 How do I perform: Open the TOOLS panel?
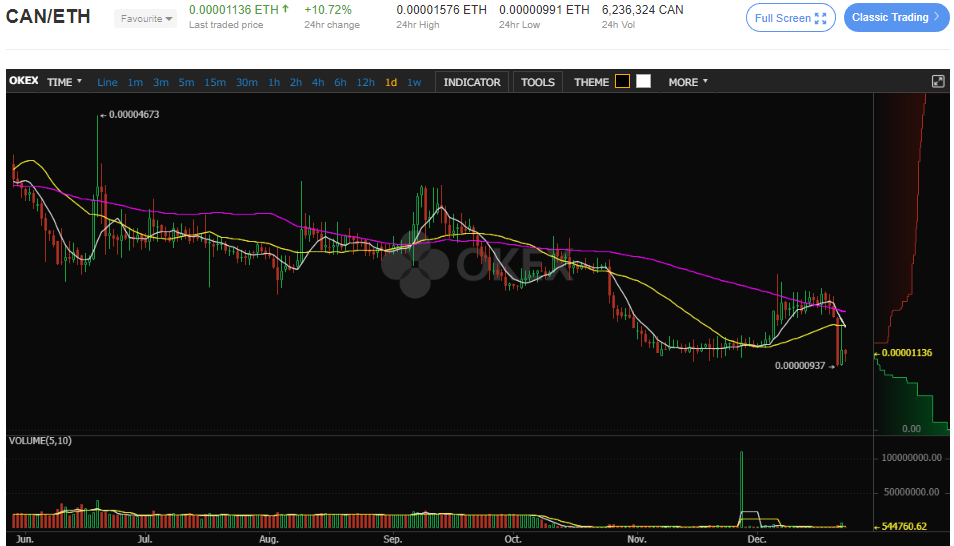[x=537, y=82]
